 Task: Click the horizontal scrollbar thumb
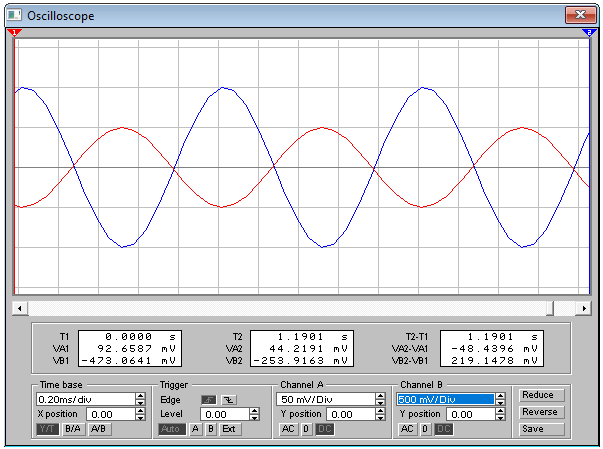click(x=550, y=308)
